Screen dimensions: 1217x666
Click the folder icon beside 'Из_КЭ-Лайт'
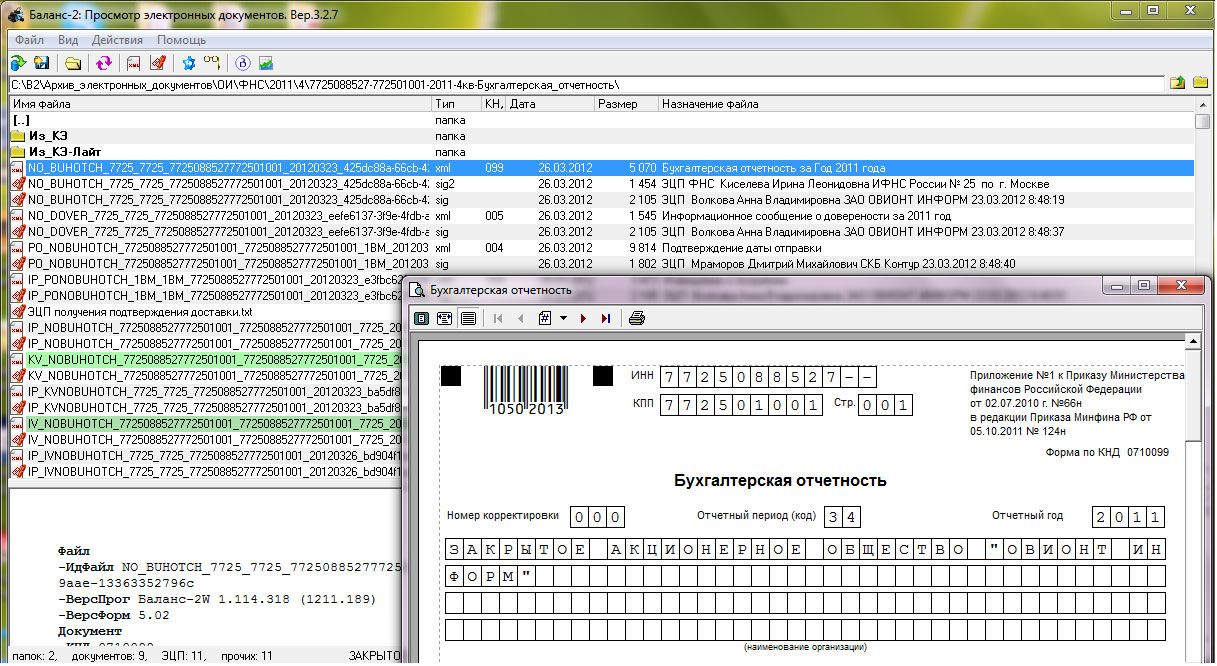click(x=18, y=152)
